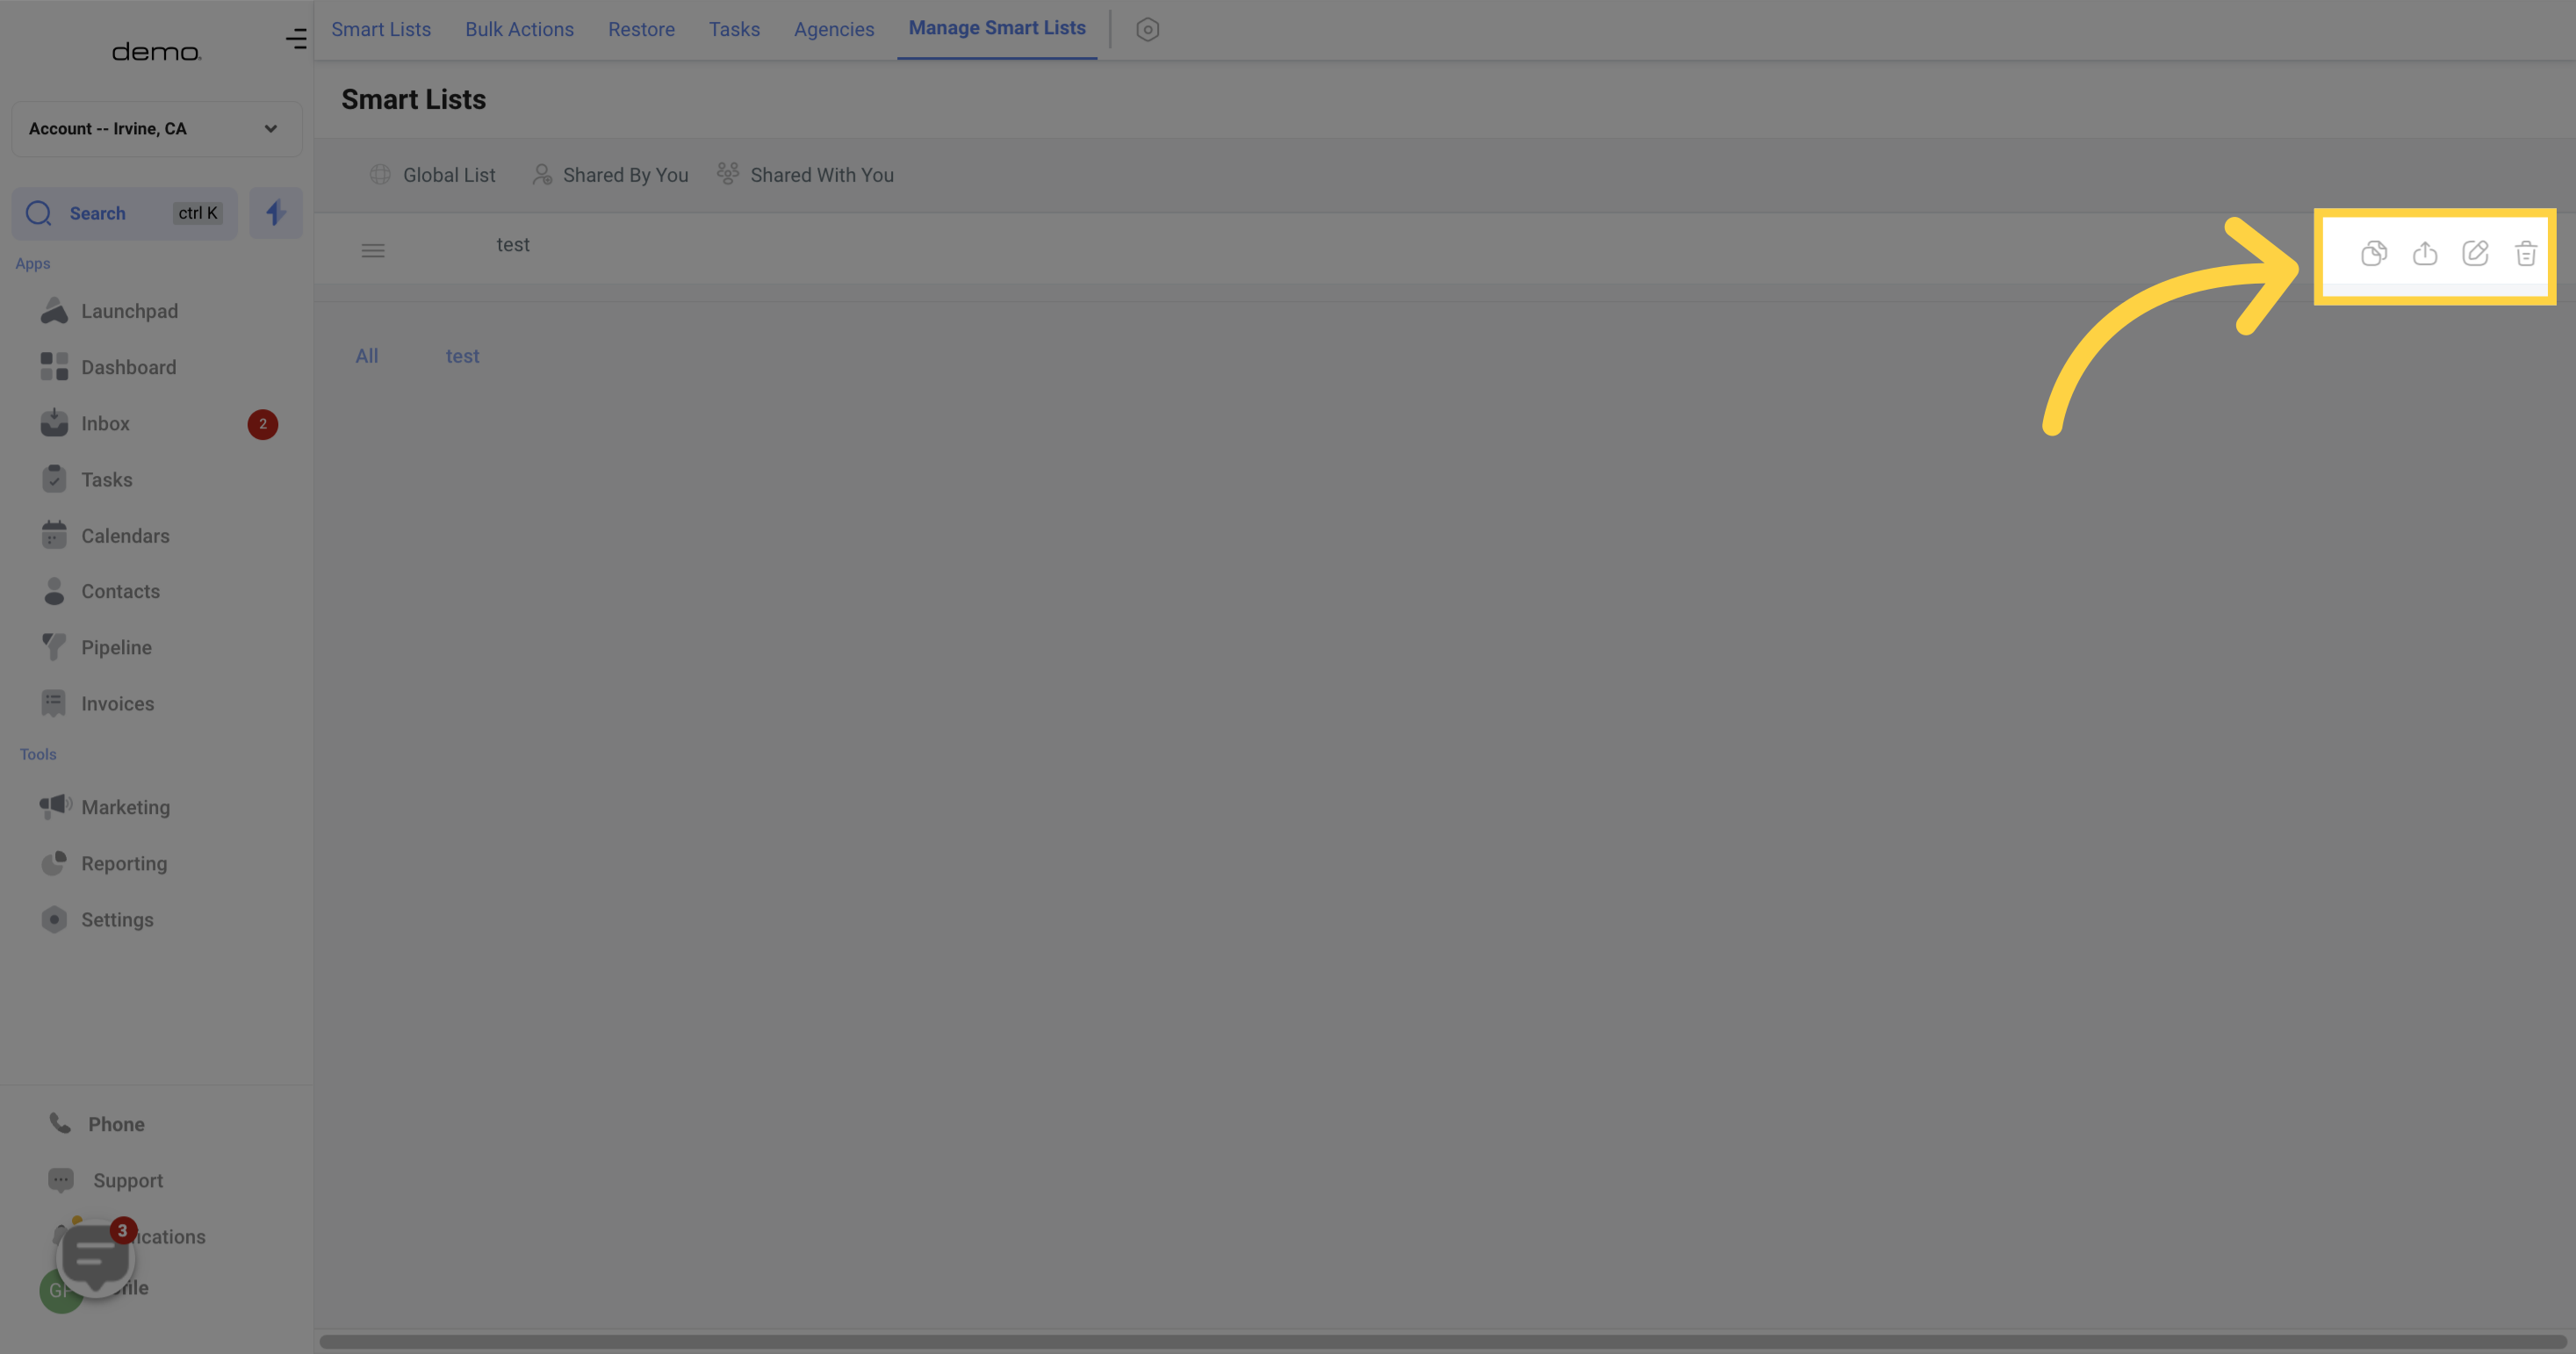
Task: Click the search icon in sidebar
Action: pos(38,212)
